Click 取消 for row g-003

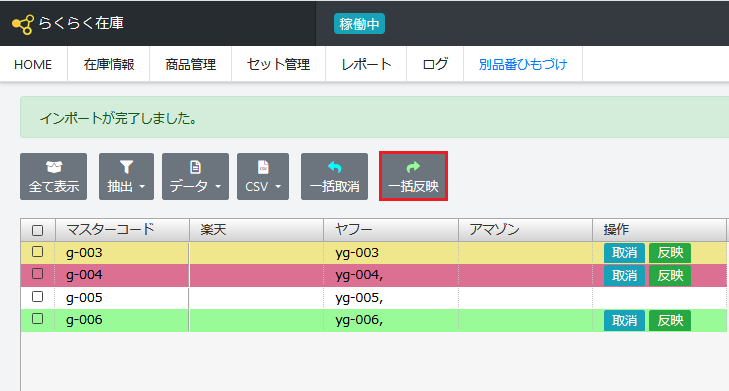click(x=624, y=253)
